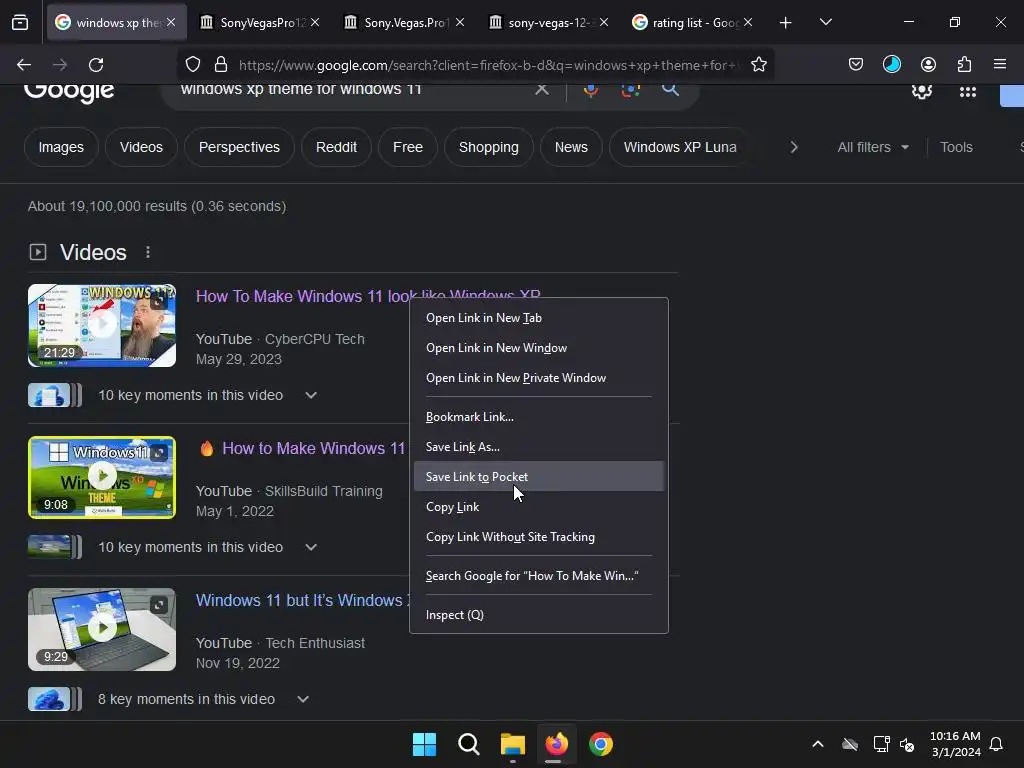
Task: Select Save Link to Pocket
Action: (538, 477)
